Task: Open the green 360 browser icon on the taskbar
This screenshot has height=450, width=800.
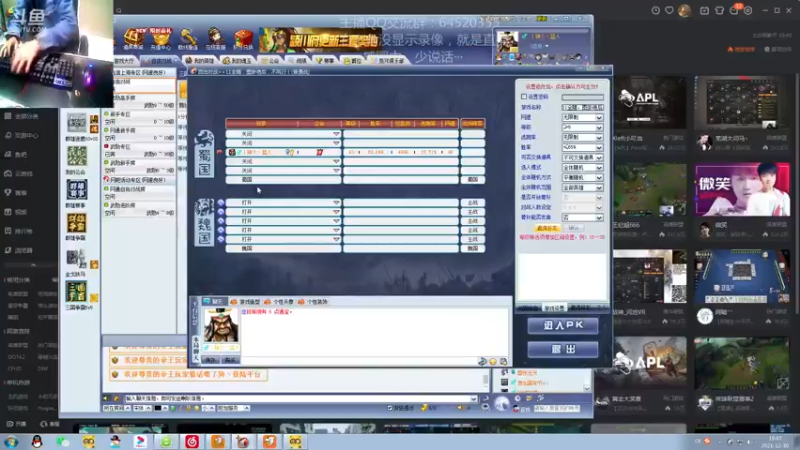Action: click(166, 441)
